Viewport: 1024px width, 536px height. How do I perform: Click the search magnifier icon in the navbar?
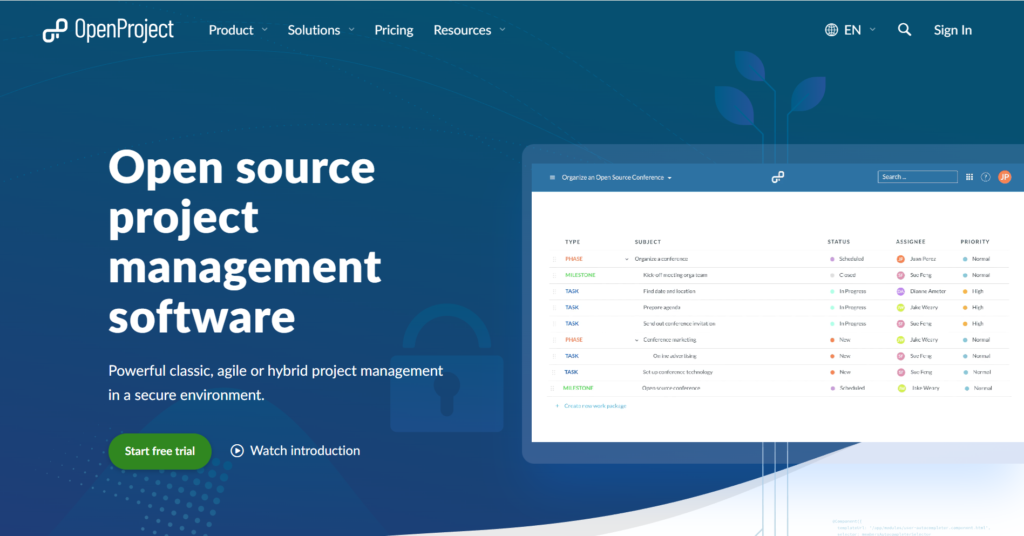tap(904, 30)
